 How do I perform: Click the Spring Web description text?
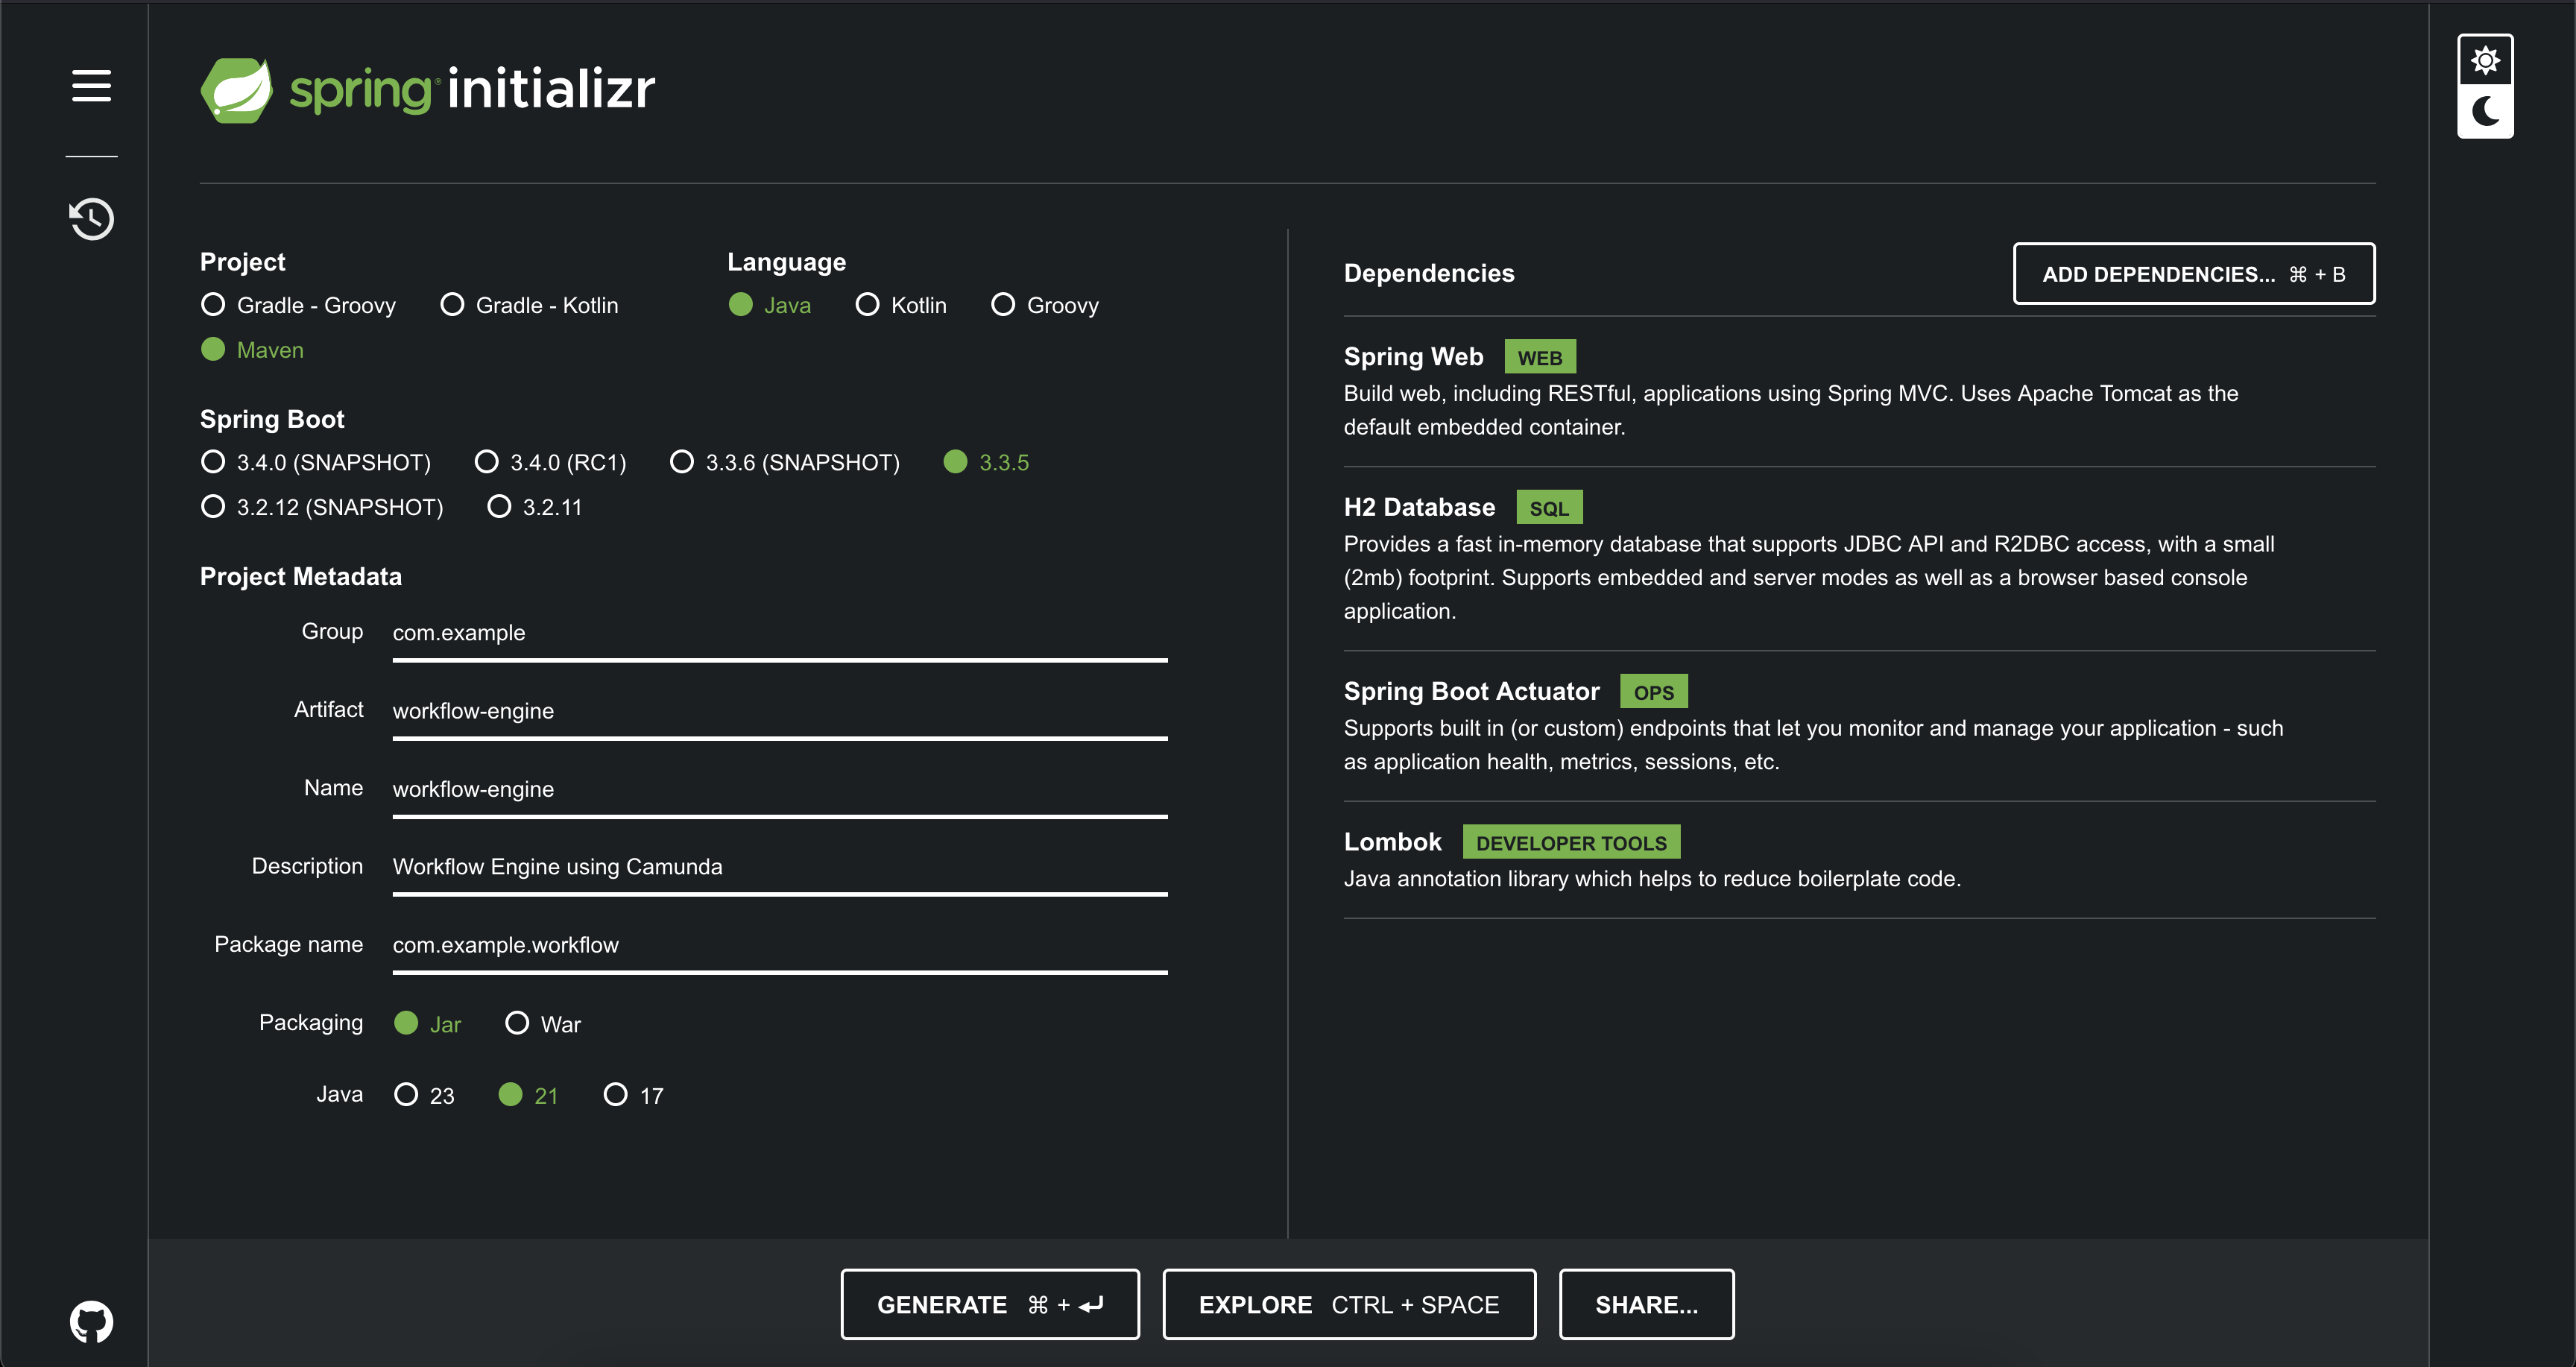coord(1791,411)
